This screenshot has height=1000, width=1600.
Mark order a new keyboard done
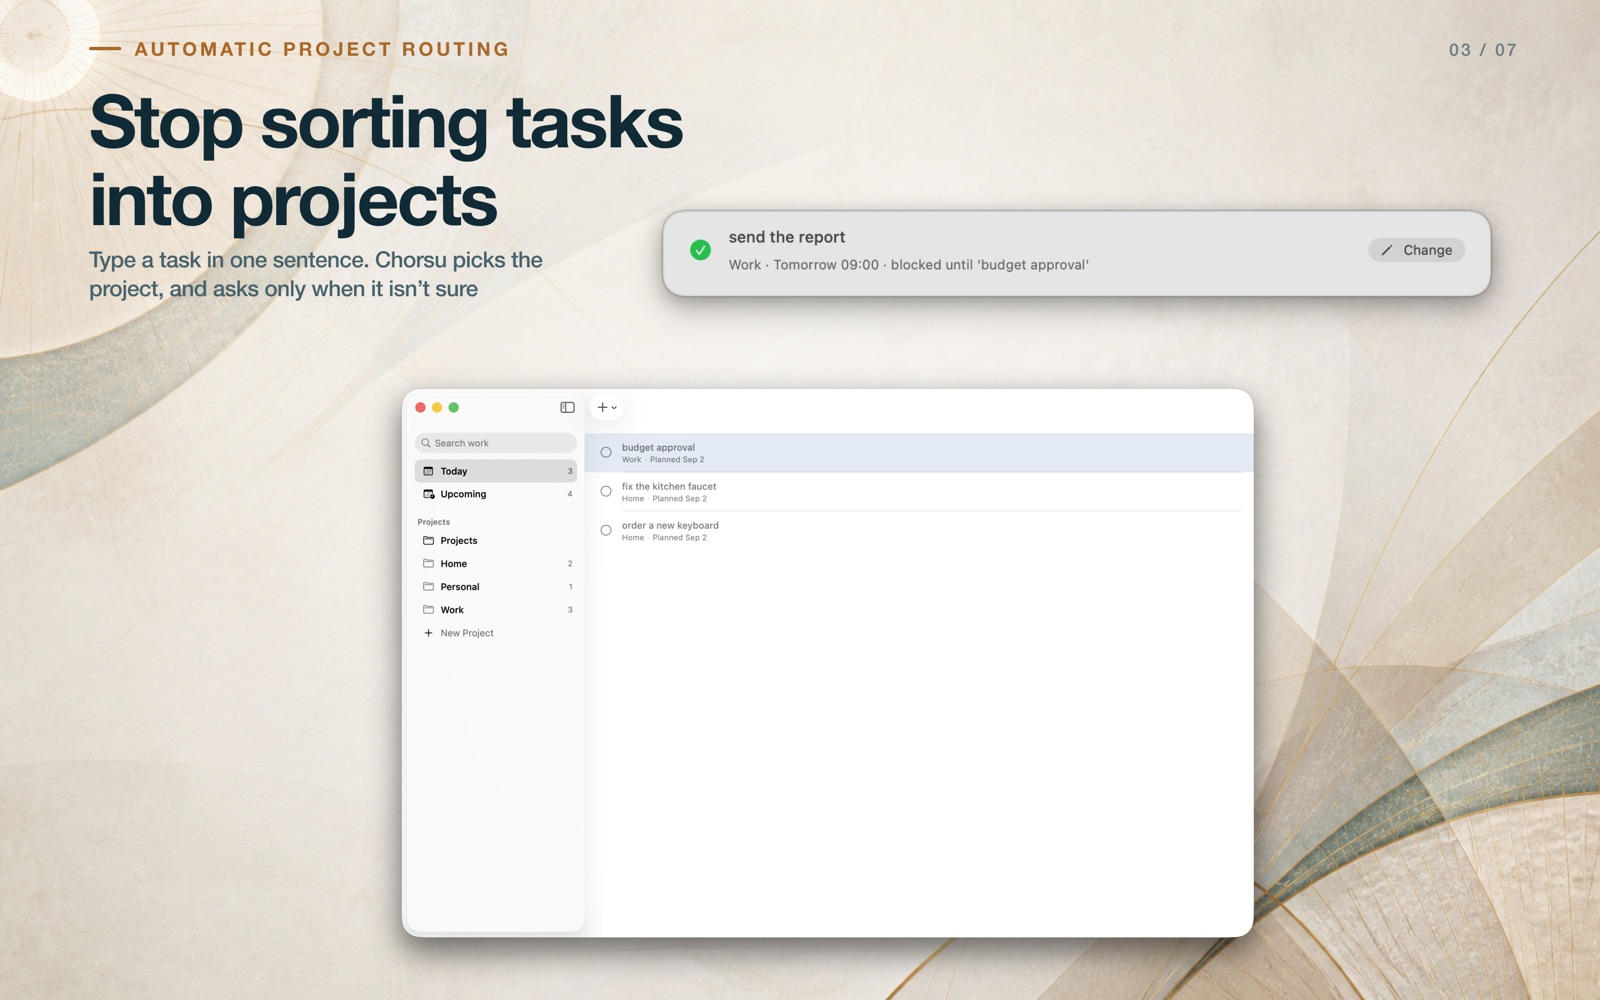coord(606,531)
